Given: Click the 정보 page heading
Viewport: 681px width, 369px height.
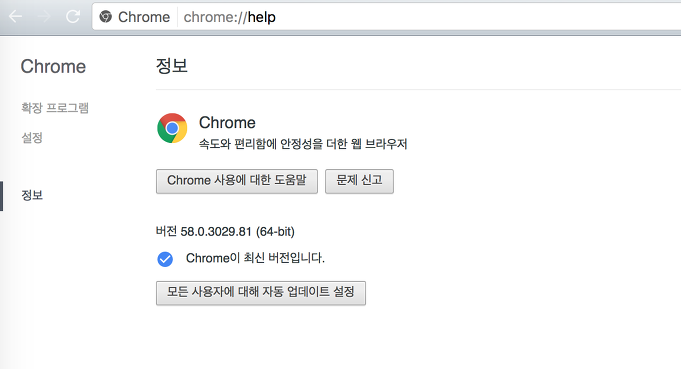Looking at the screenshot, I should 172,66.
